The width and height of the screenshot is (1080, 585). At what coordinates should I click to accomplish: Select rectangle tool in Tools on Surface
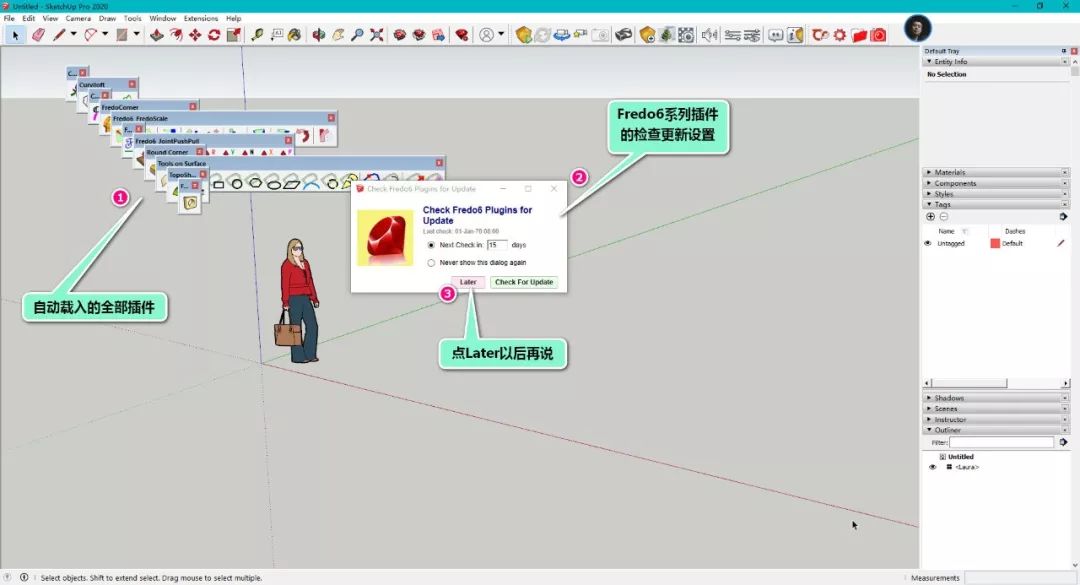point(218,184)
